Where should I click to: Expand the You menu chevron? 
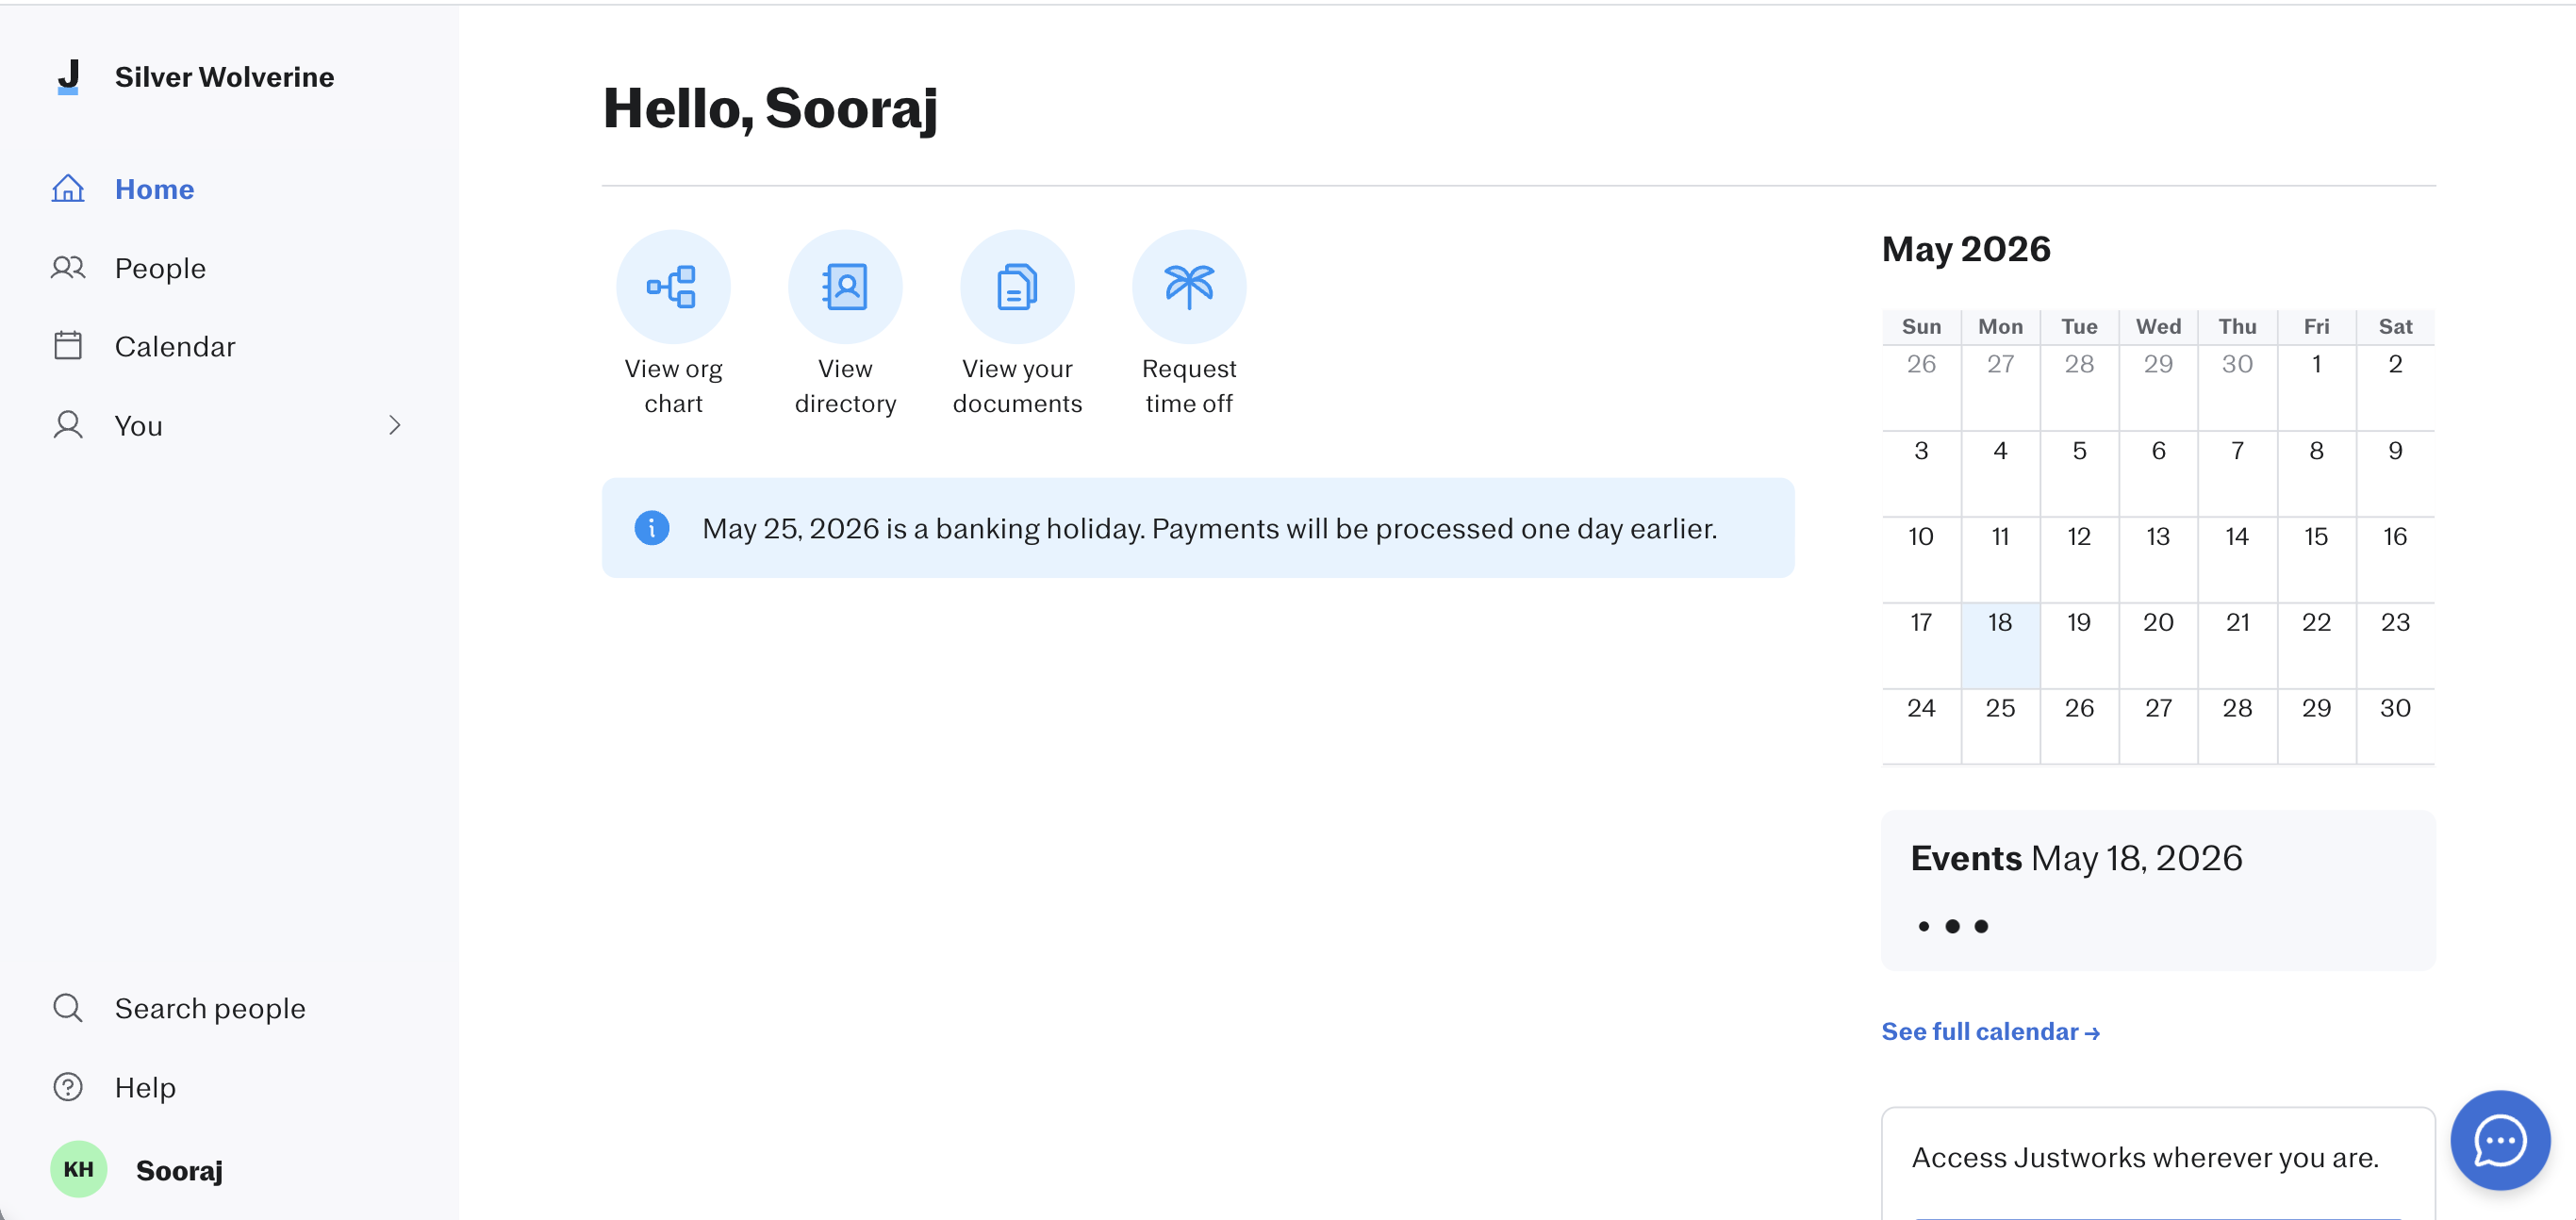[395, 426]
